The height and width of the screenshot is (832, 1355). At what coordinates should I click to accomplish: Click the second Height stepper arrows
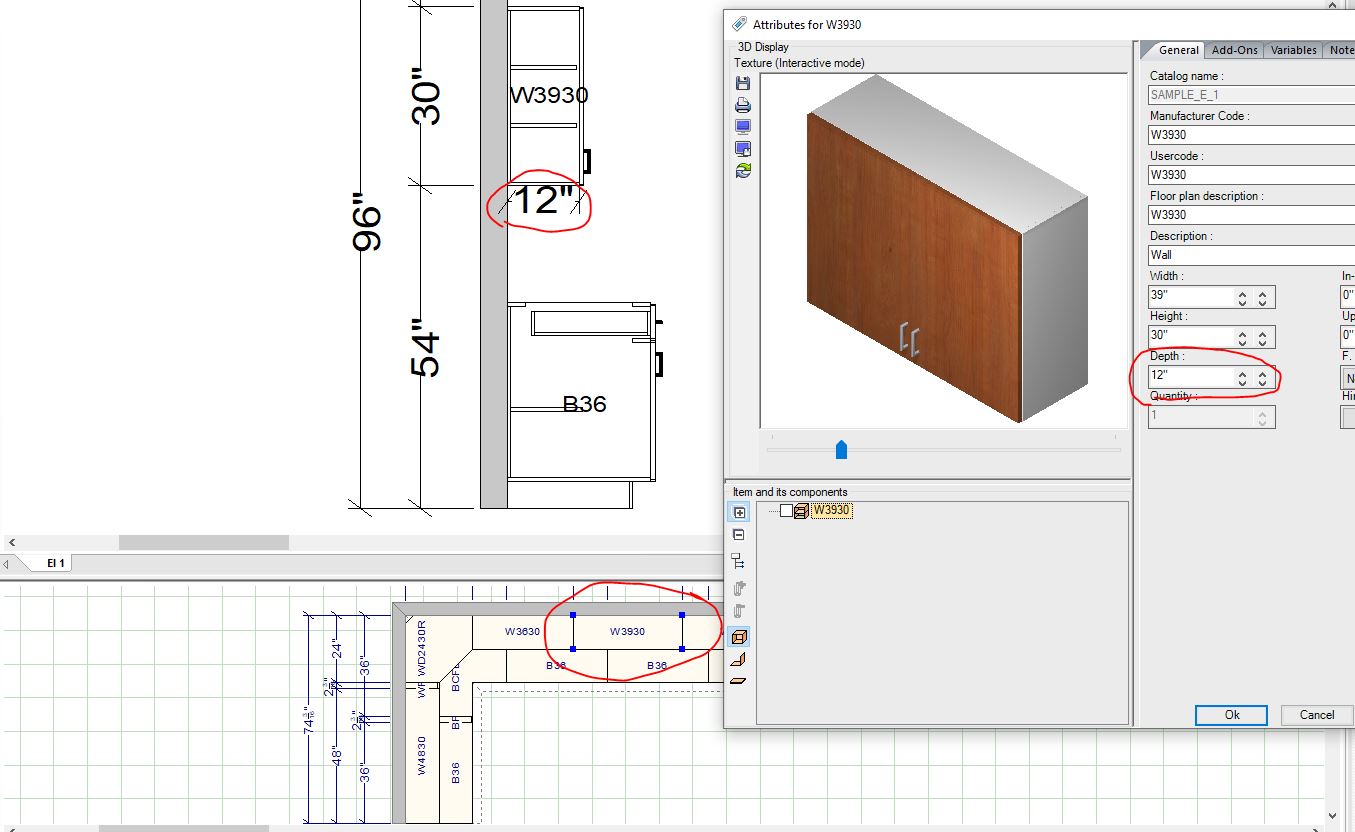point(1263,338)
